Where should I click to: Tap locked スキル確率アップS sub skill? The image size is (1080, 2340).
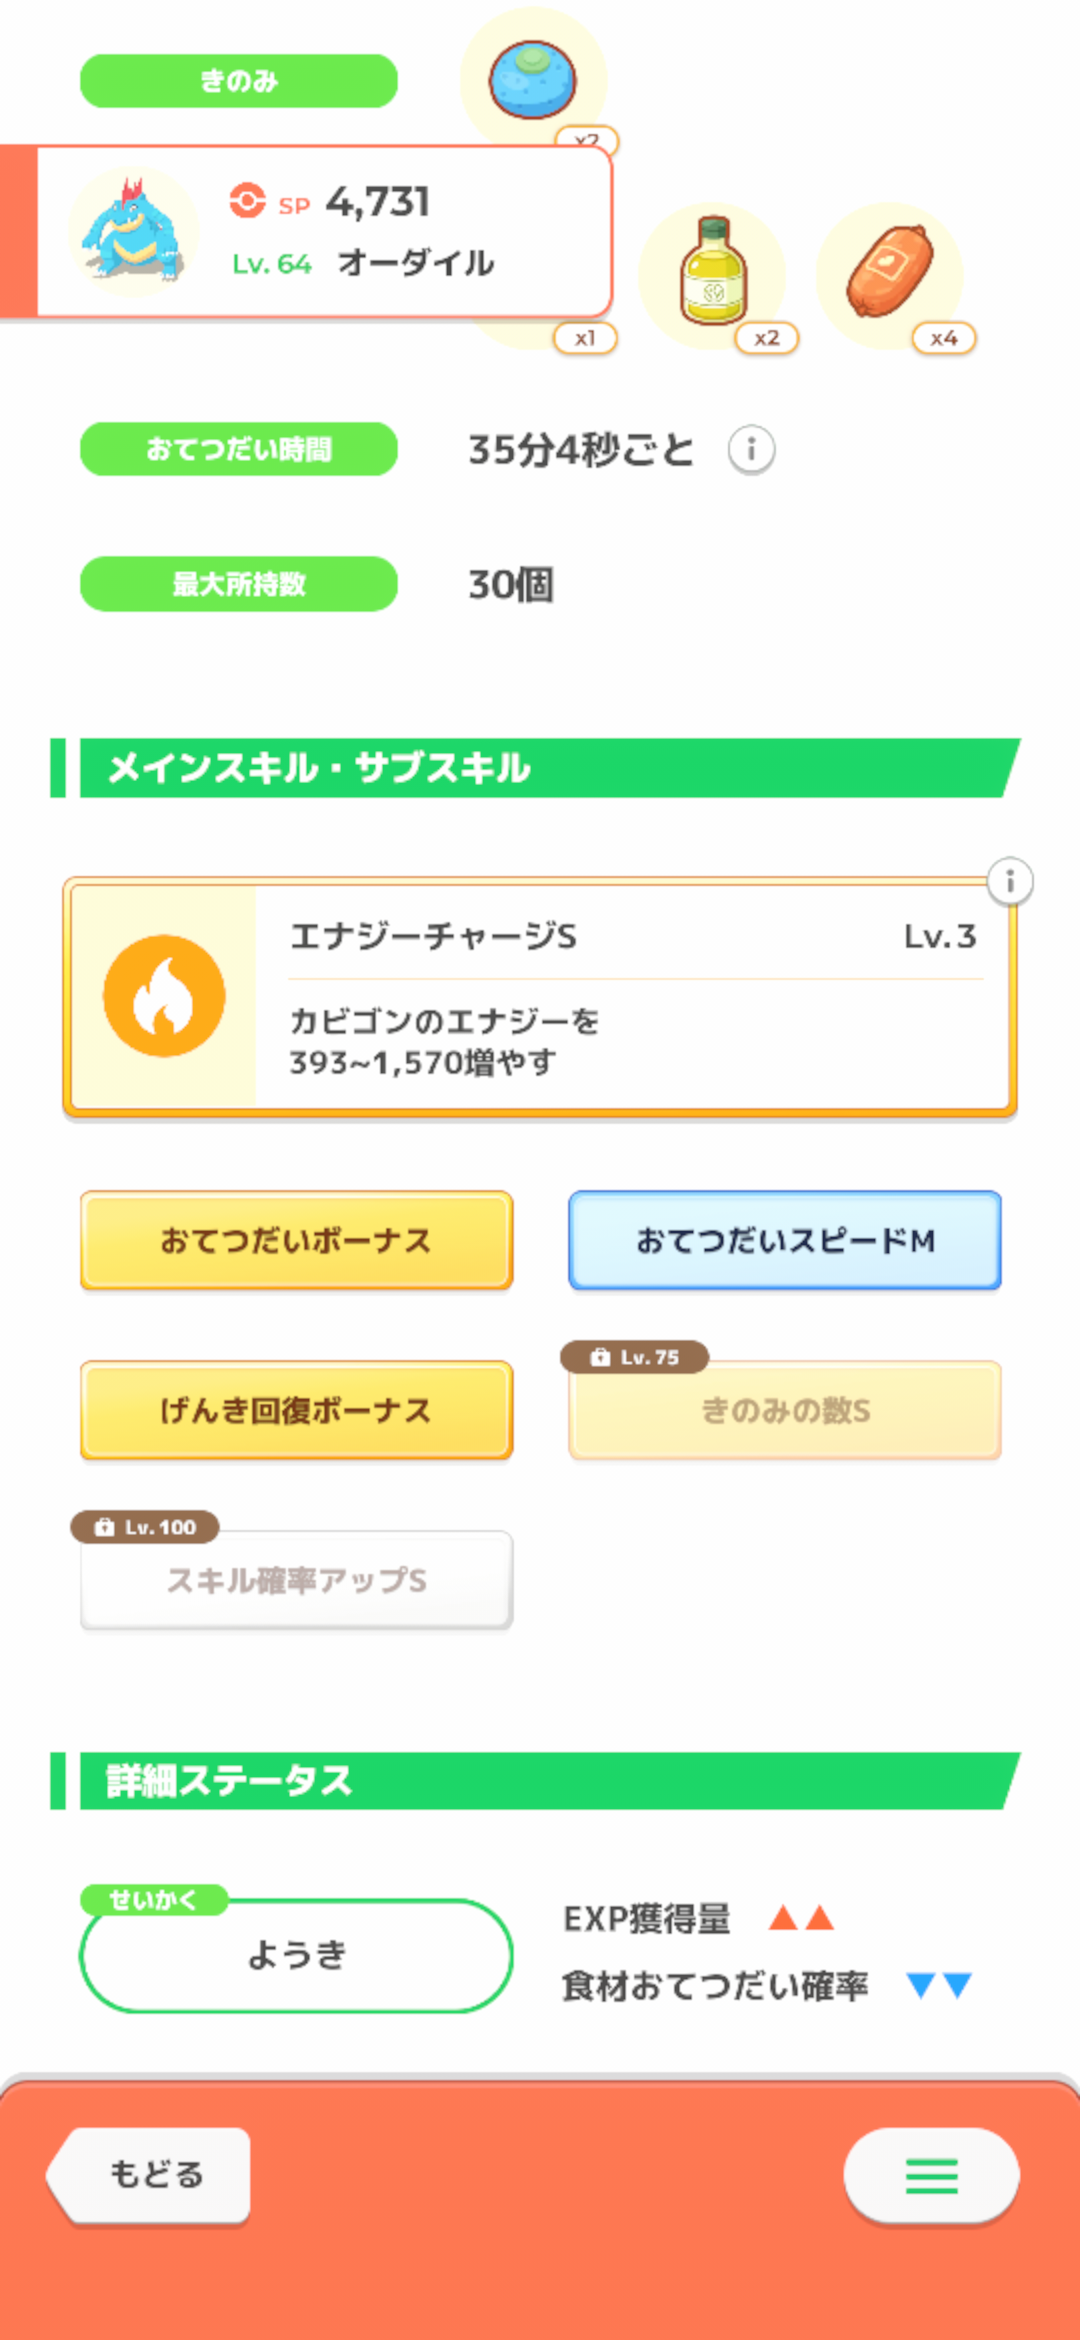coord(296,1581)
